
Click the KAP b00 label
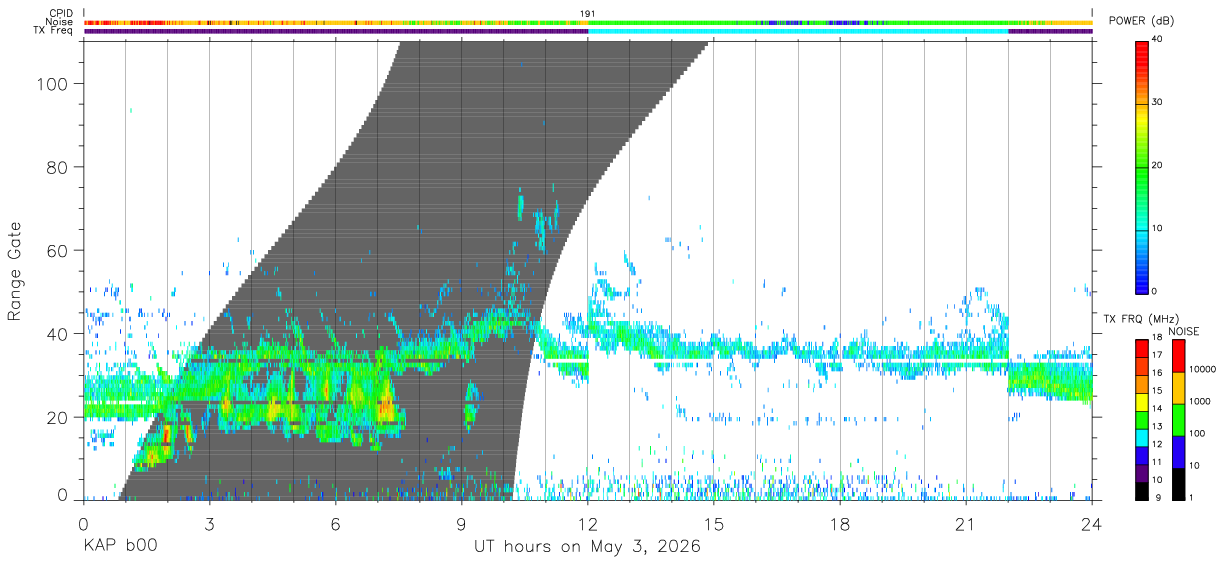120,547
